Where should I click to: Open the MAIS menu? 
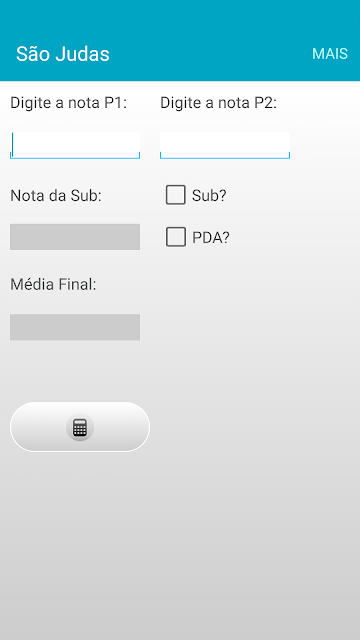click(x=330, y=53)
